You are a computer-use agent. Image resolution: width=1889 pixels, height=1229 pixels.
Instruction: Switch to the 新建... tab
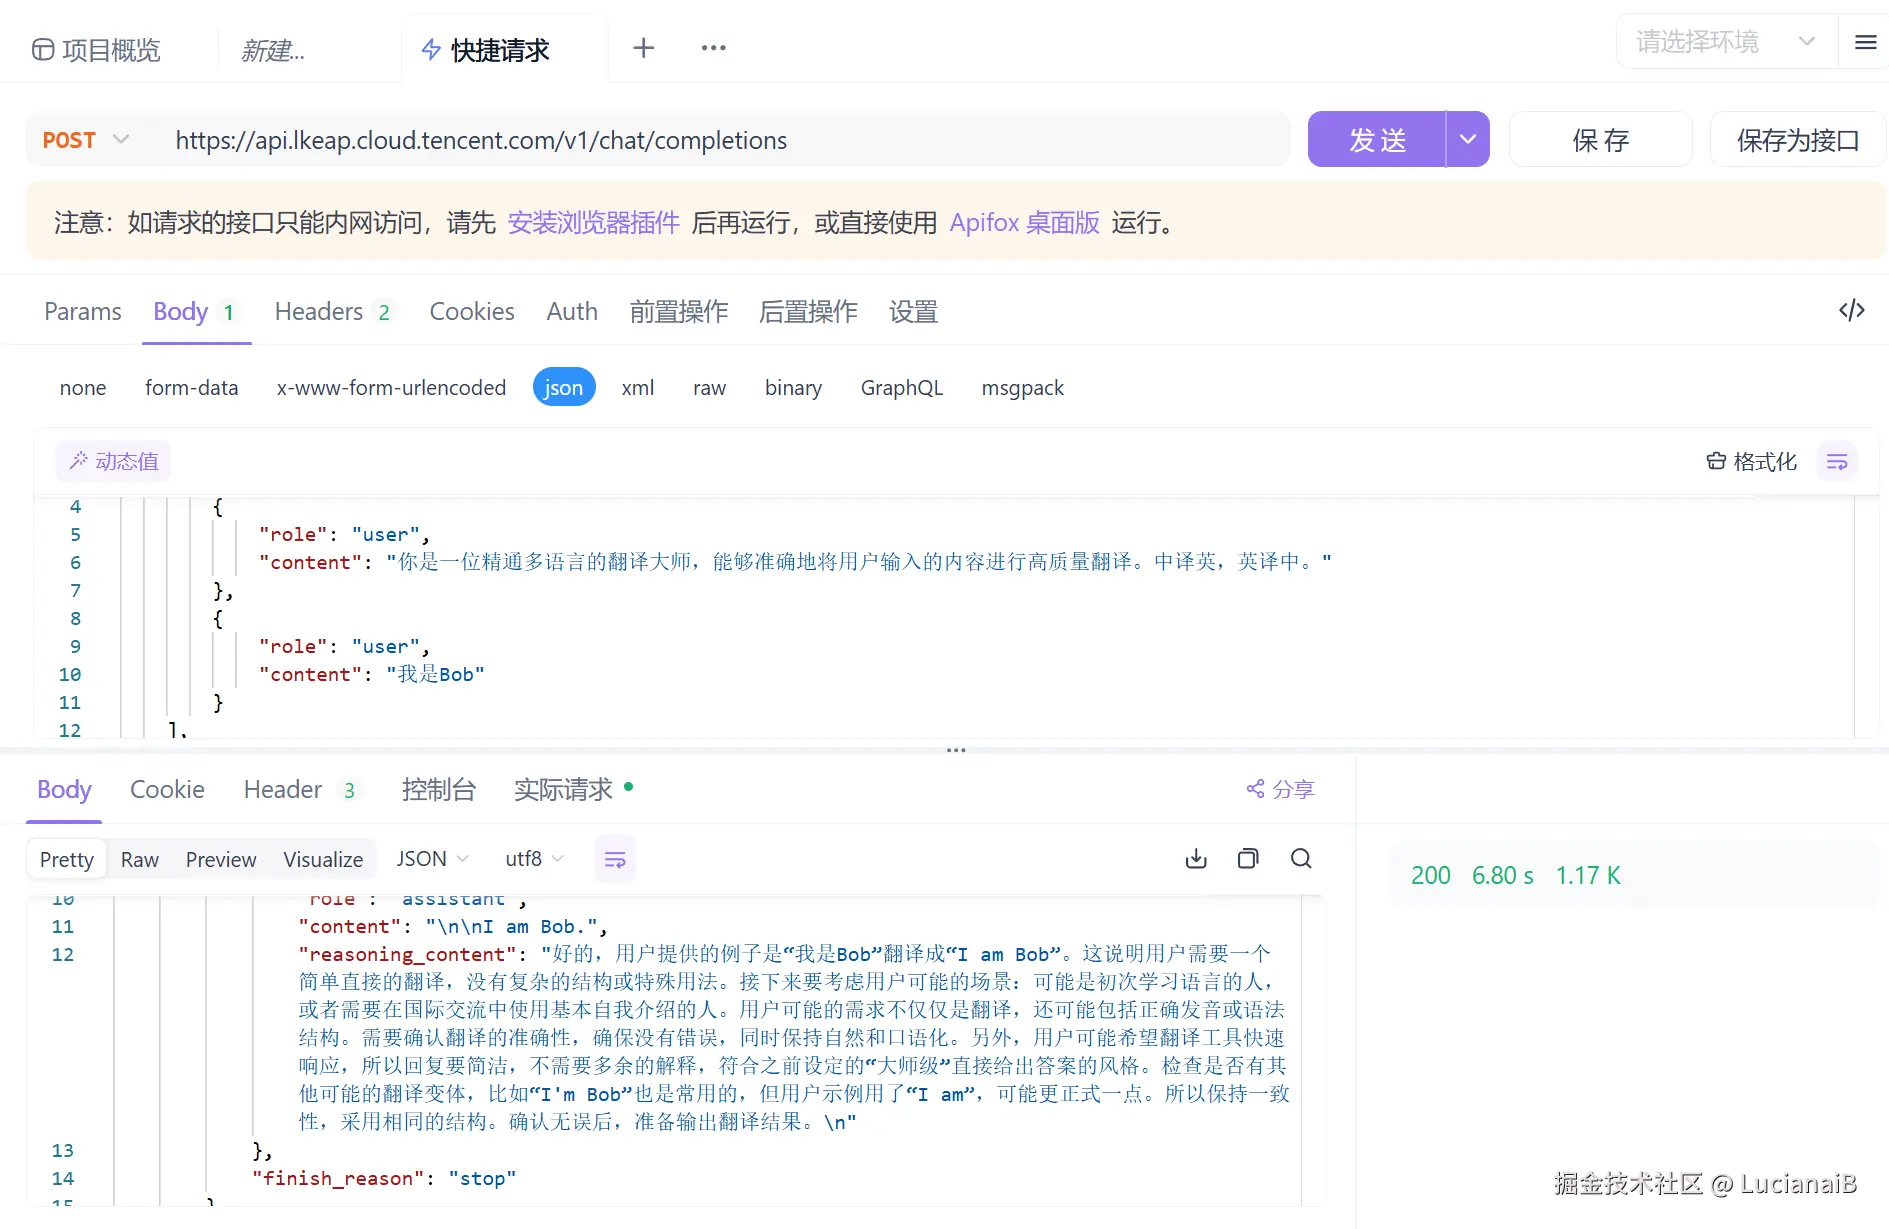tap(273, 50)
